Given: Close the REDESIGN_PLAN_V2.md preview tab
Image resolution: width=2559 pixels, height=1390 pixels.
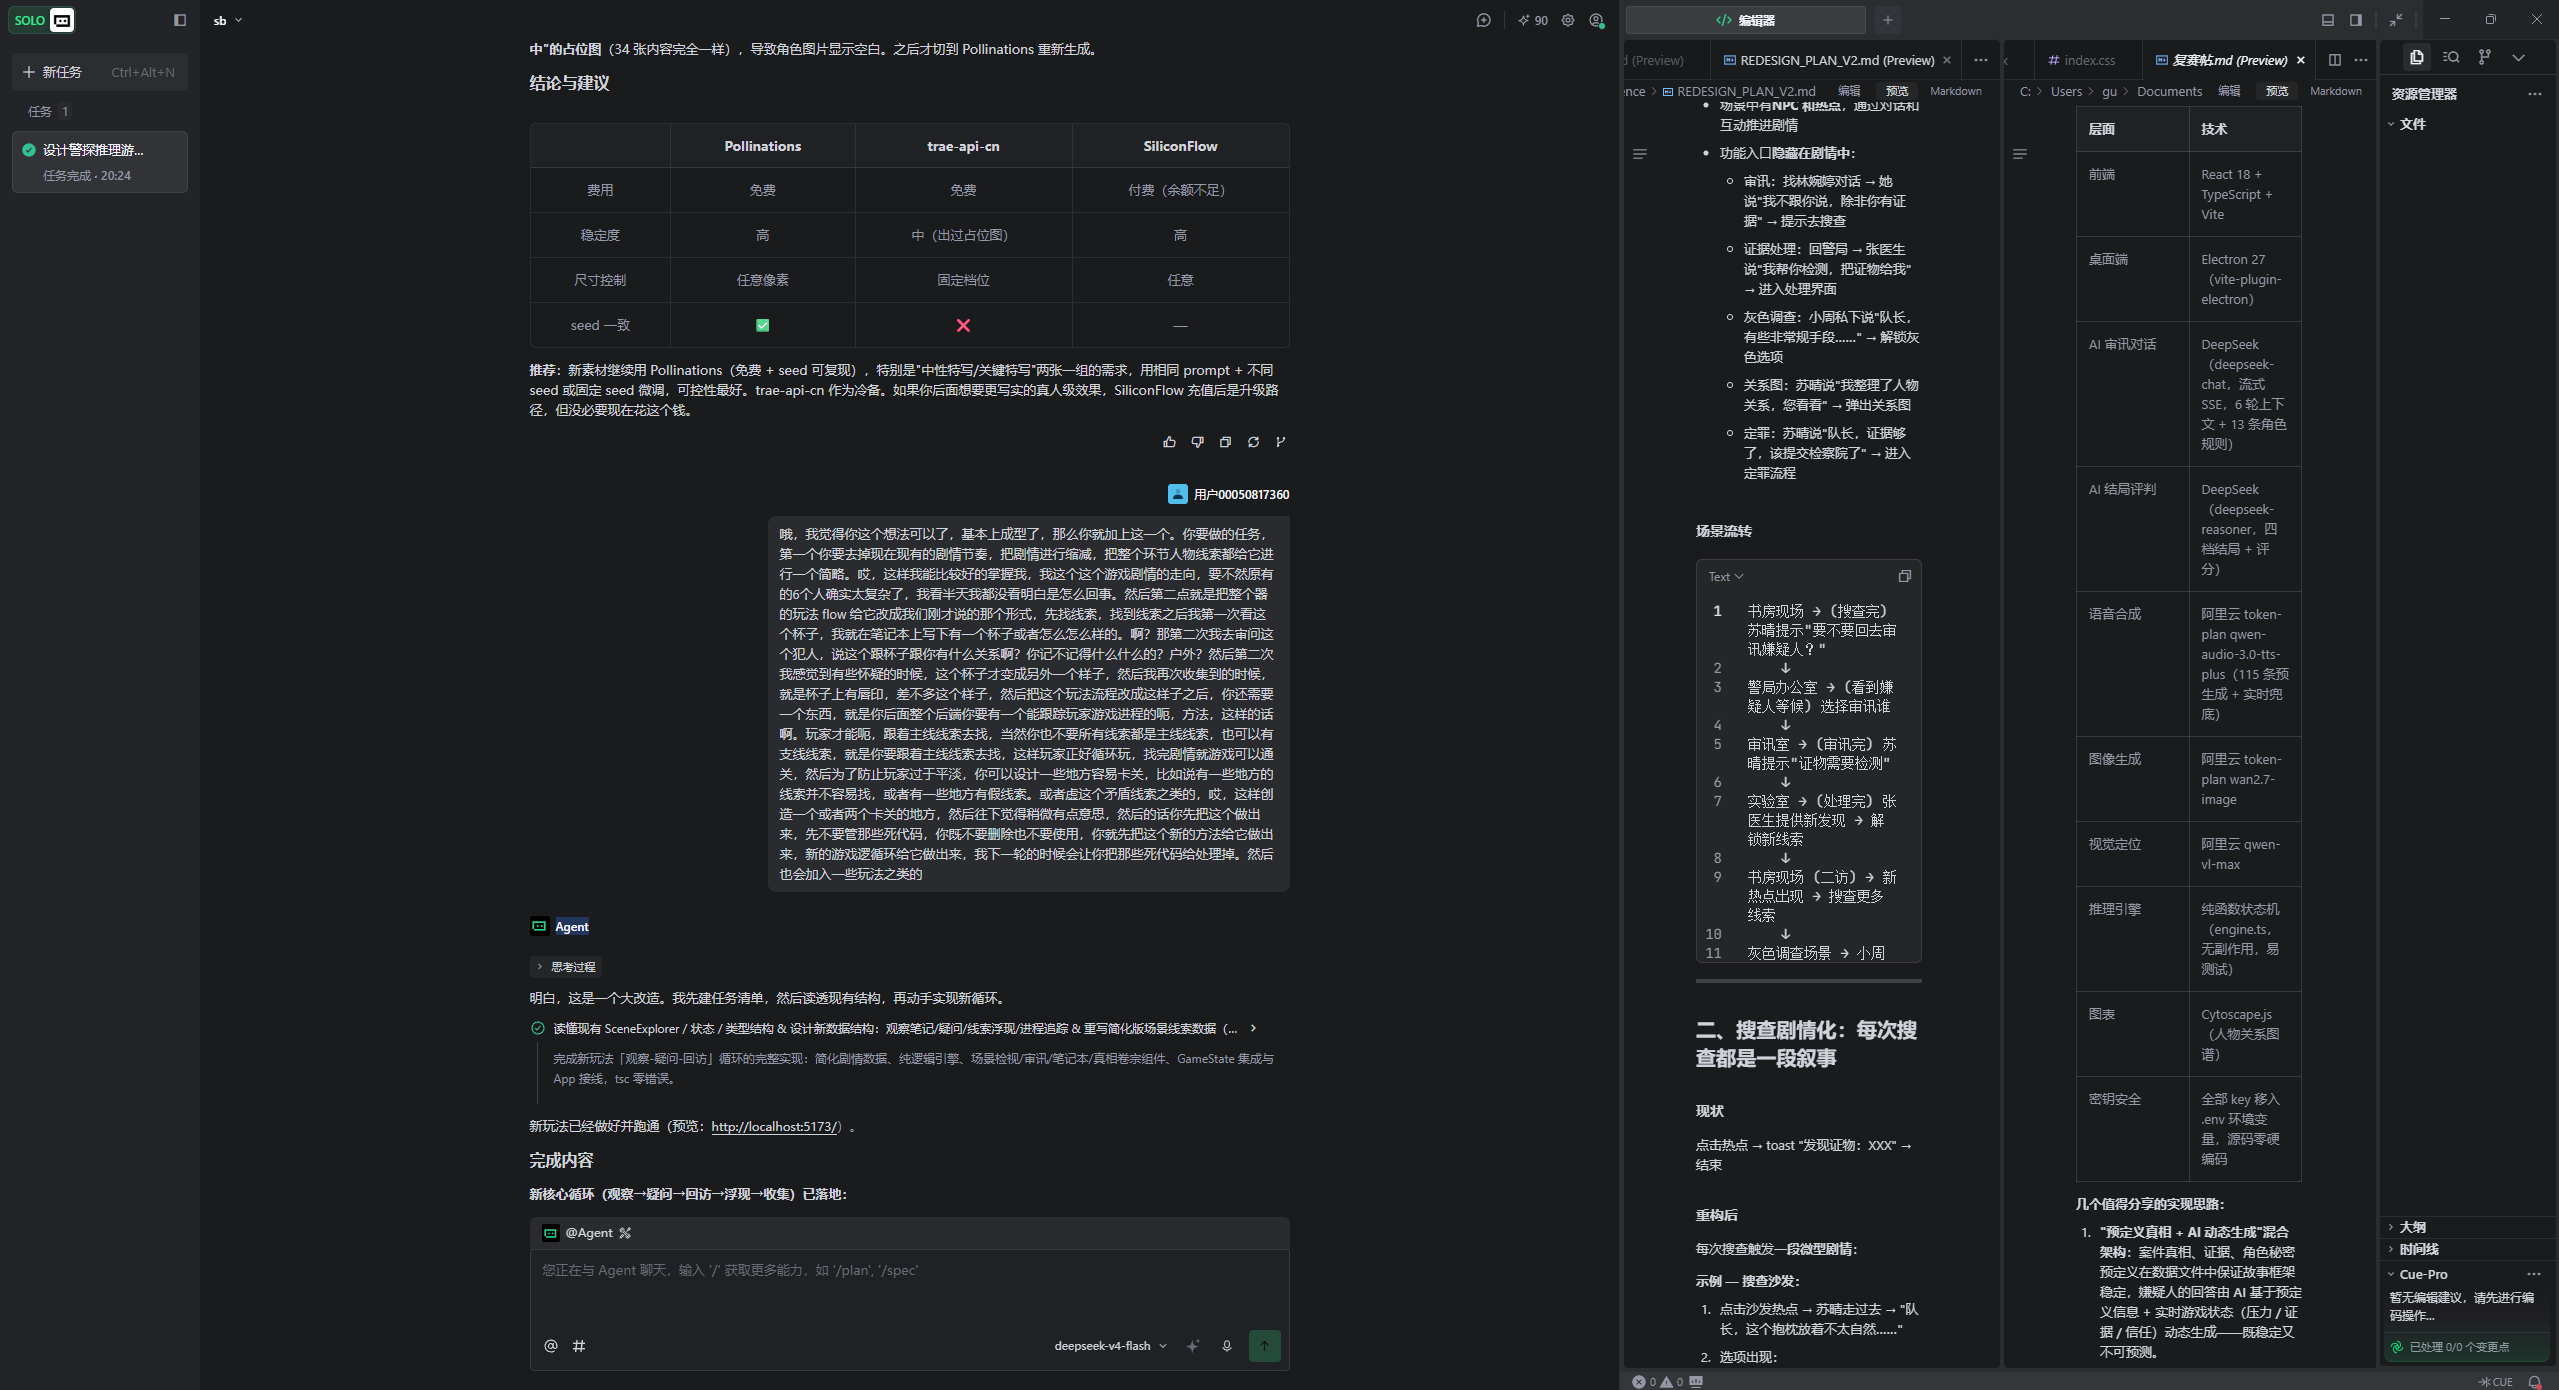Looking at the screenshot, I should (x=1947, y=60).
